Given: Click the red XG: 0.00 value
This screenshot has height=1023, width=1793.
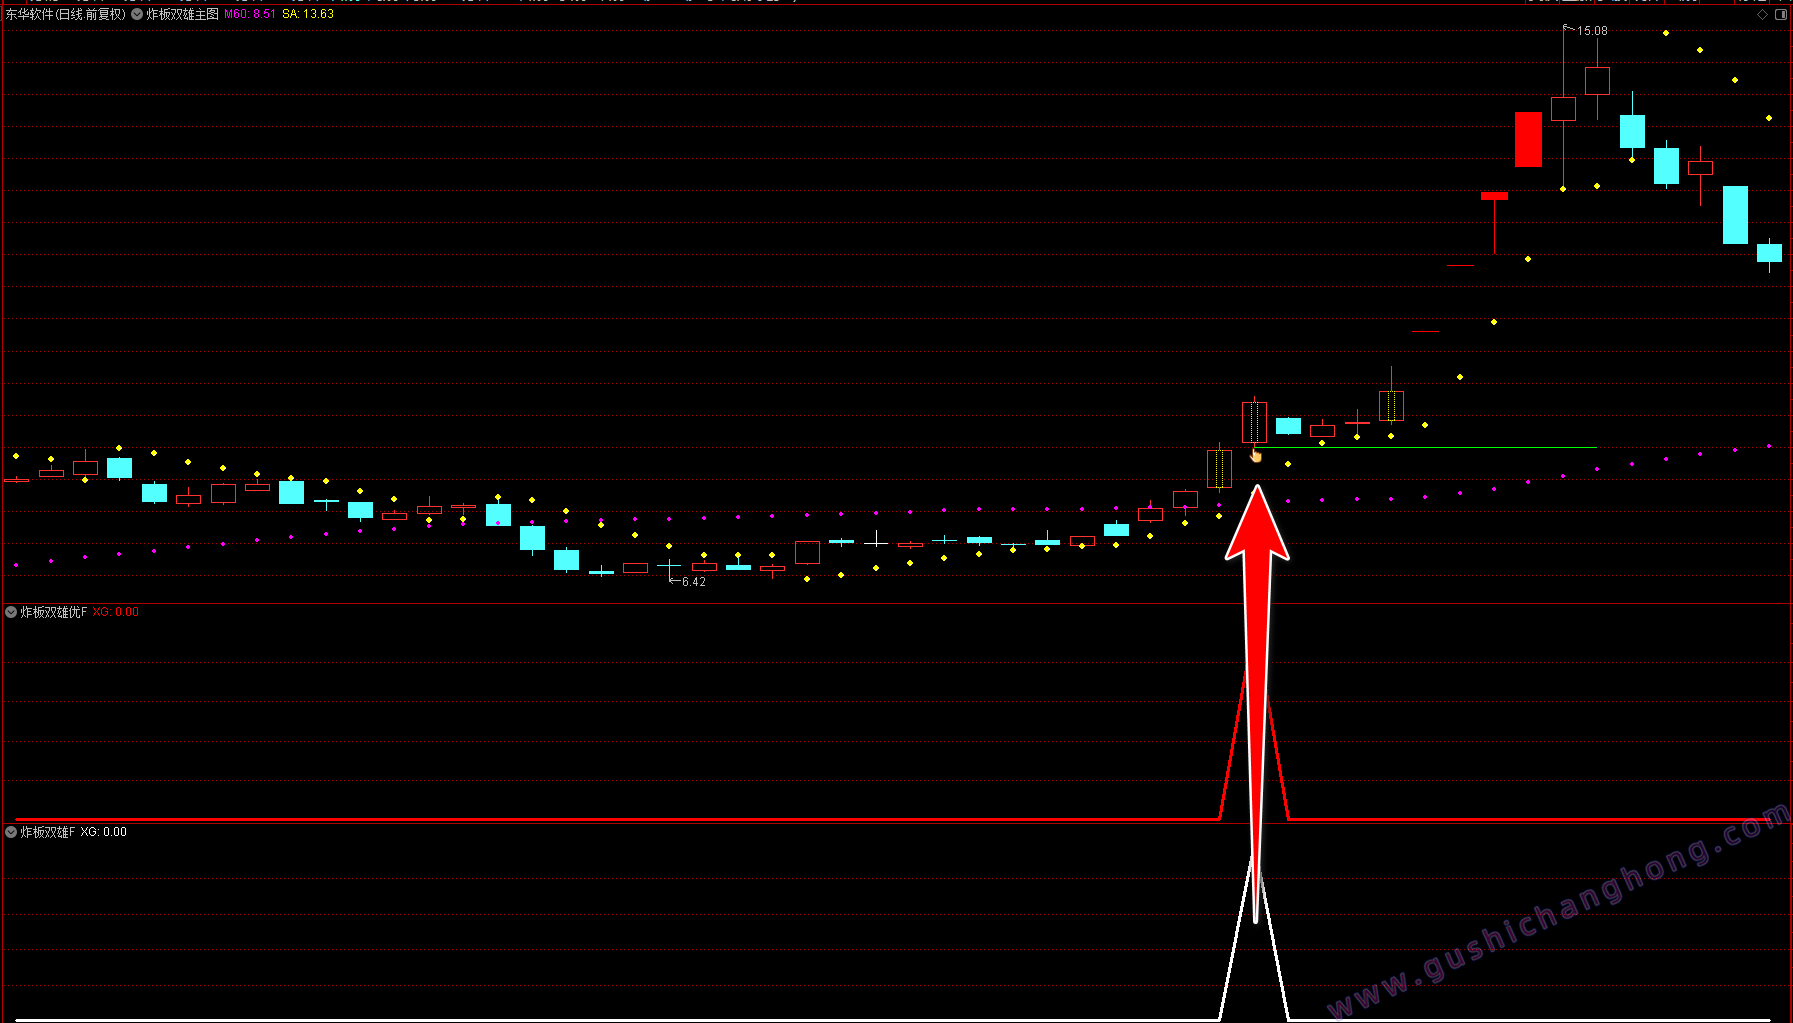Looking at the screenshot, I should 116,612.
